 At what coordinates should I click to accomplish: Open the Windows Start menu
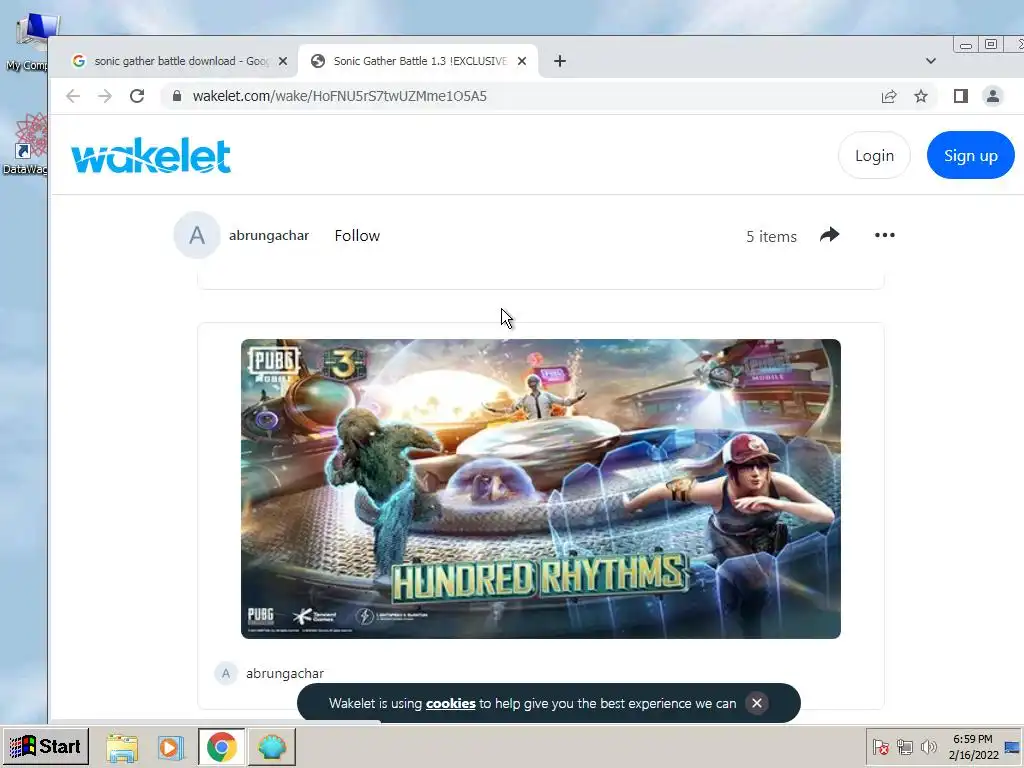45,746
